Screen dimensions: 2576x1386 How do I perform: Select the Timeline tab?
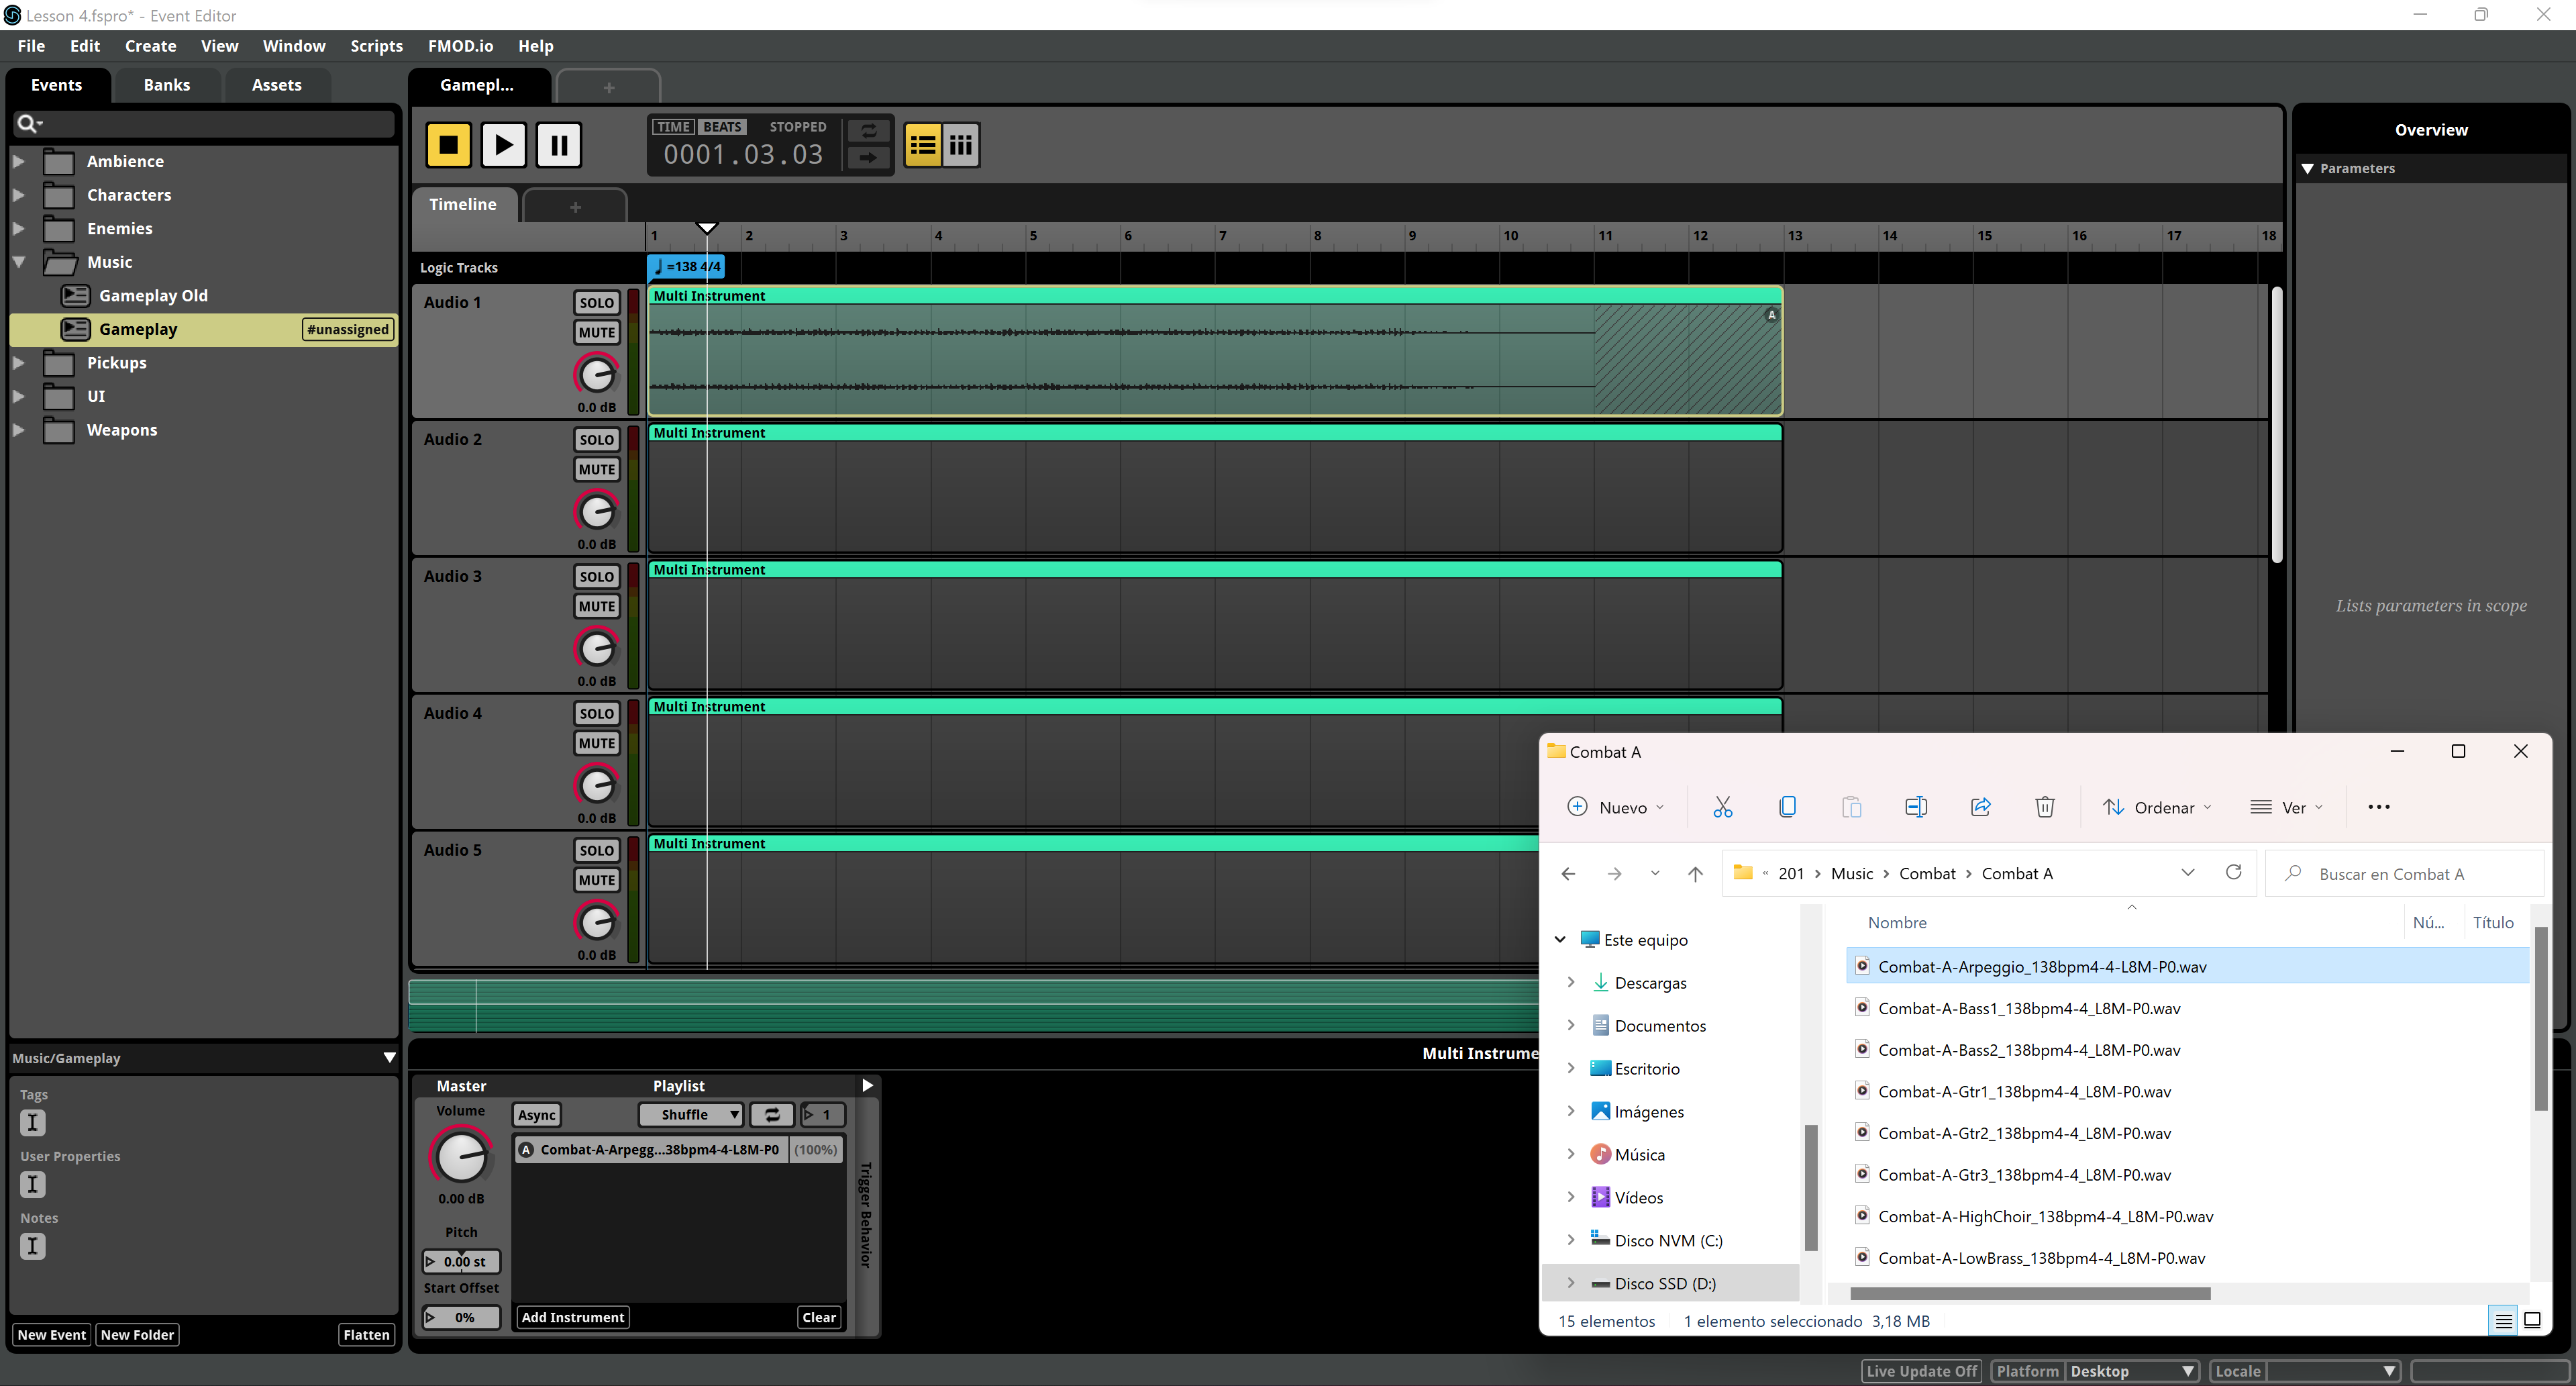click(463, 204)
